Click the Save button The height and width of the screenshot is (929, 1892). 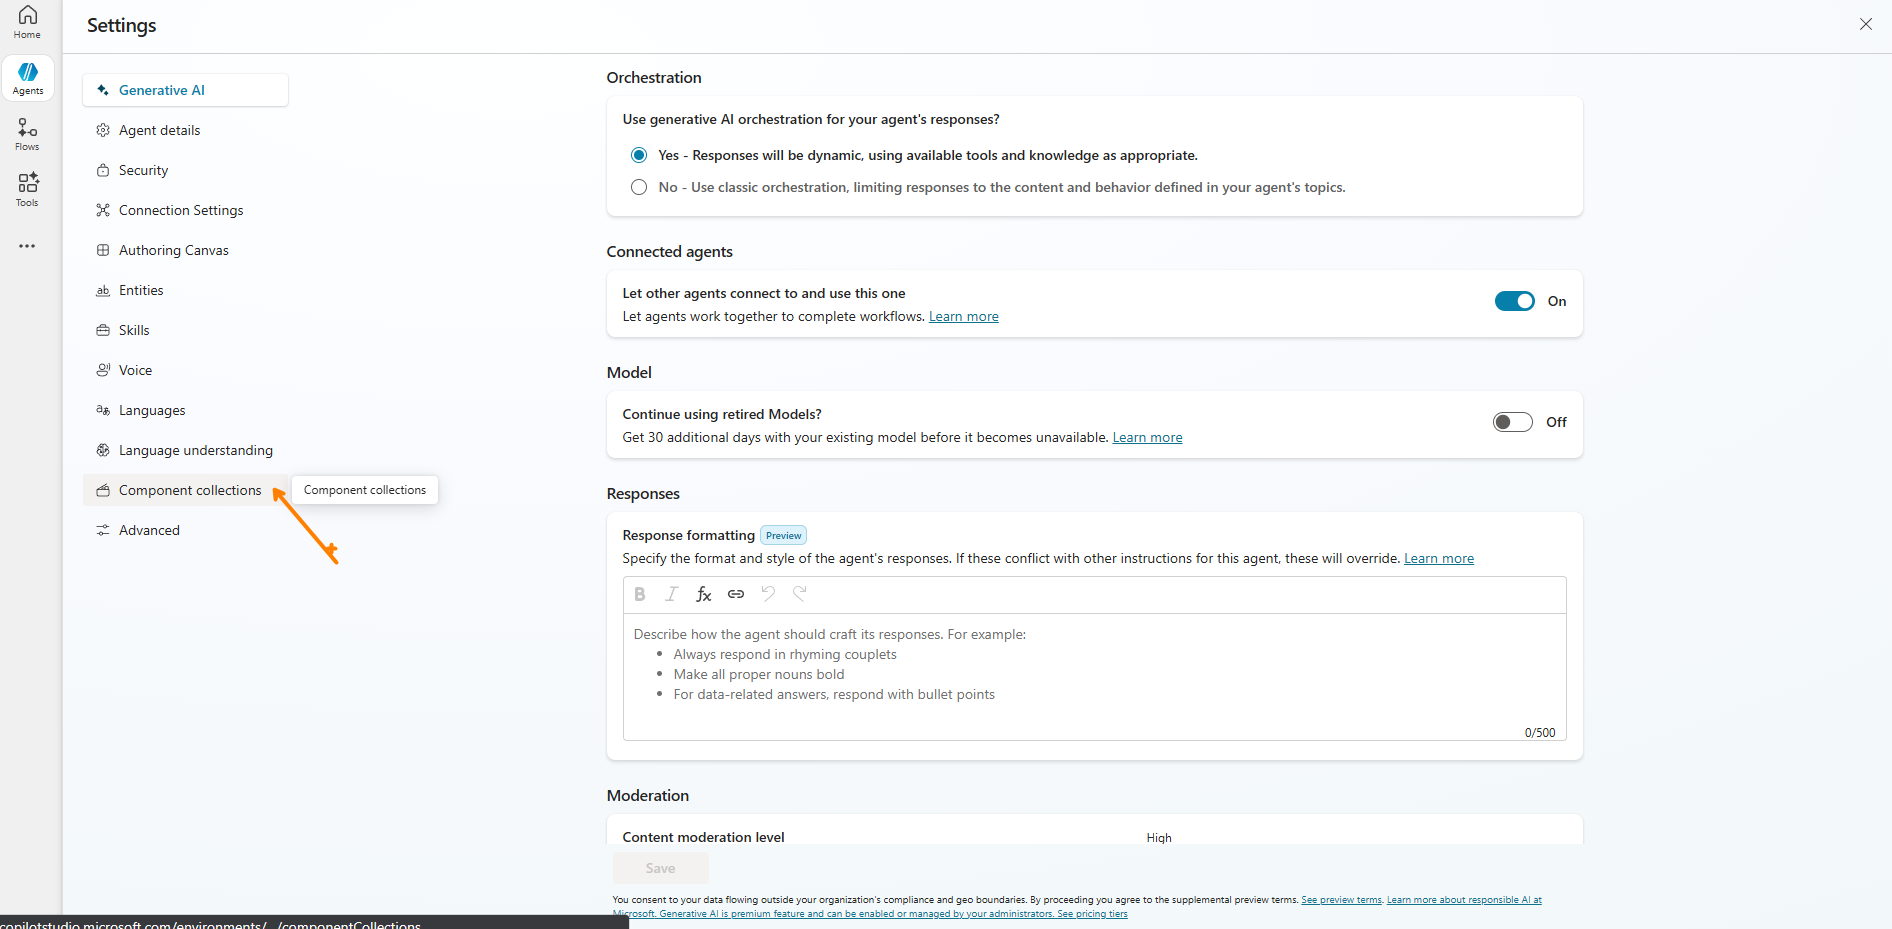[661, 868]
